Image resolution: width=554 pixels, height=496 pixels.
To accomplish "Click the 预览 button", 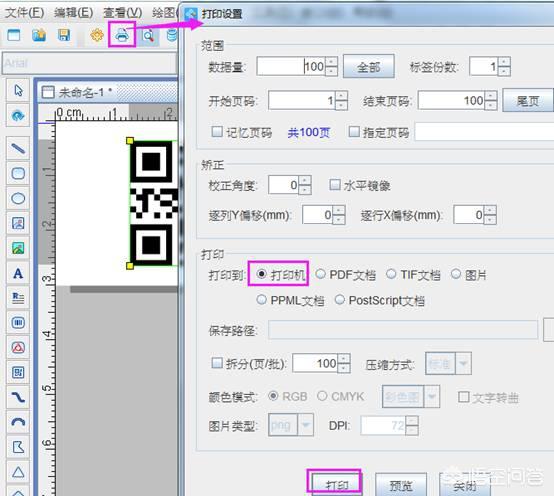I will pyautogui.click(x=401, y=486).
